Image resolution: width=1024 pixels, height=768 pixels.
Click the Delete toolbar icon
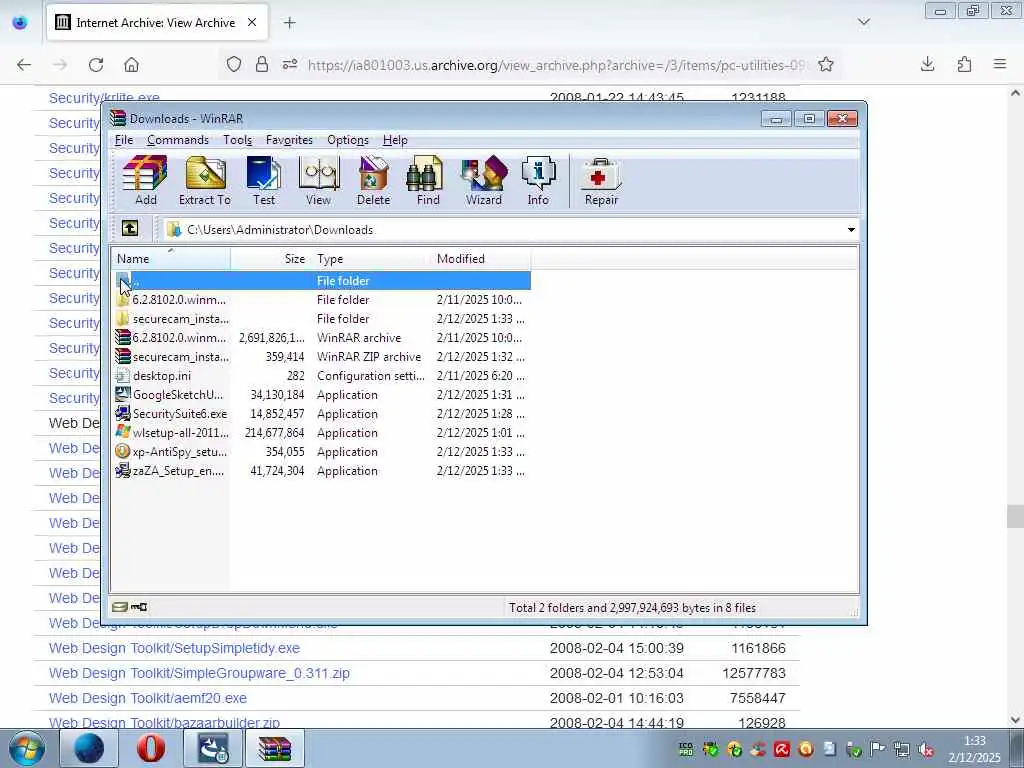click(x=374, y=181)
